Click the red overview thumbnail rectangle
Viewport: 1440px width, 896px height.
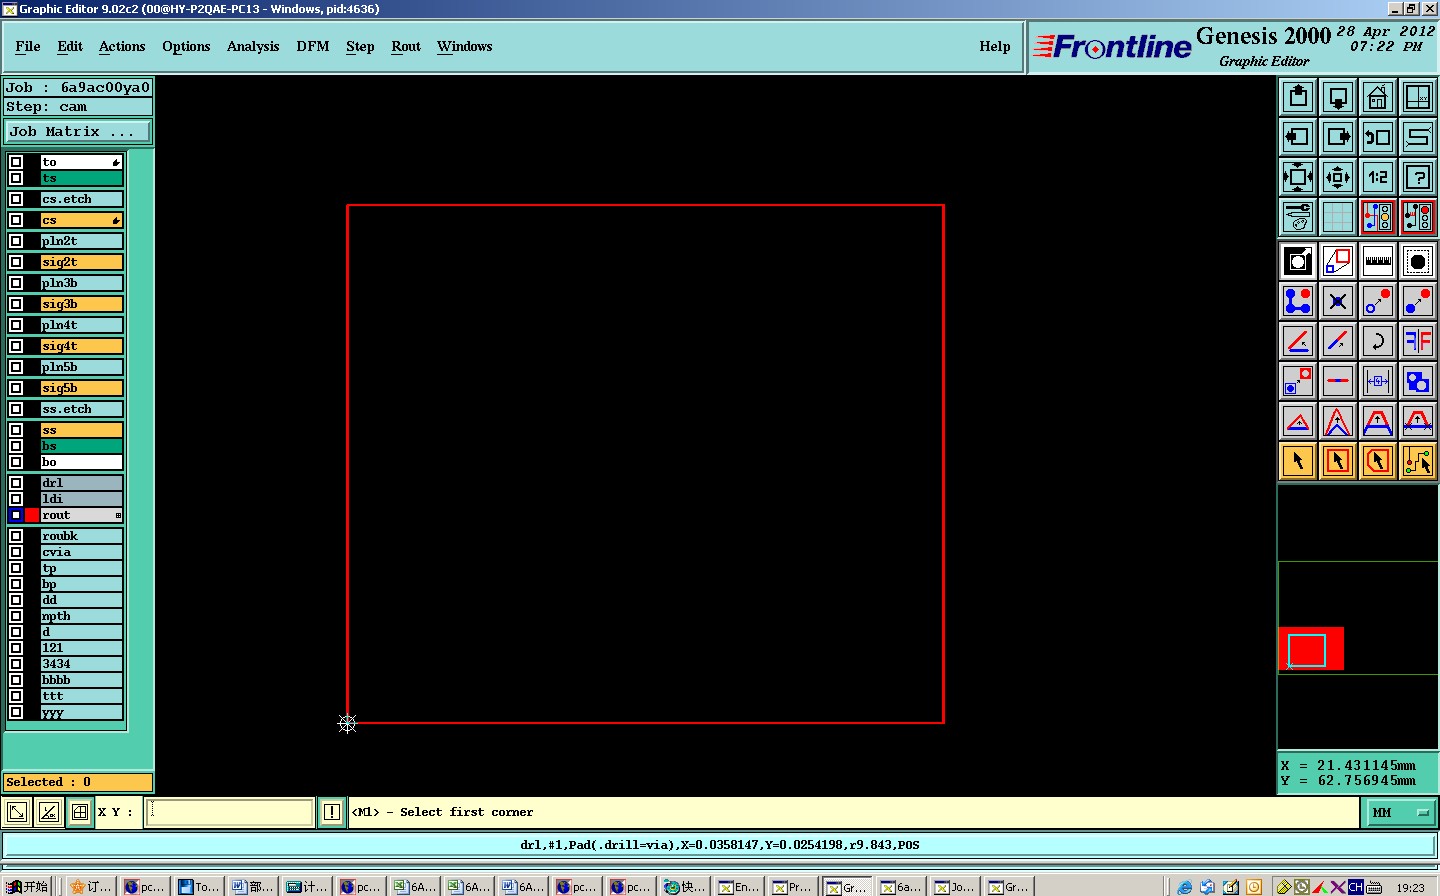(1311, 649)
